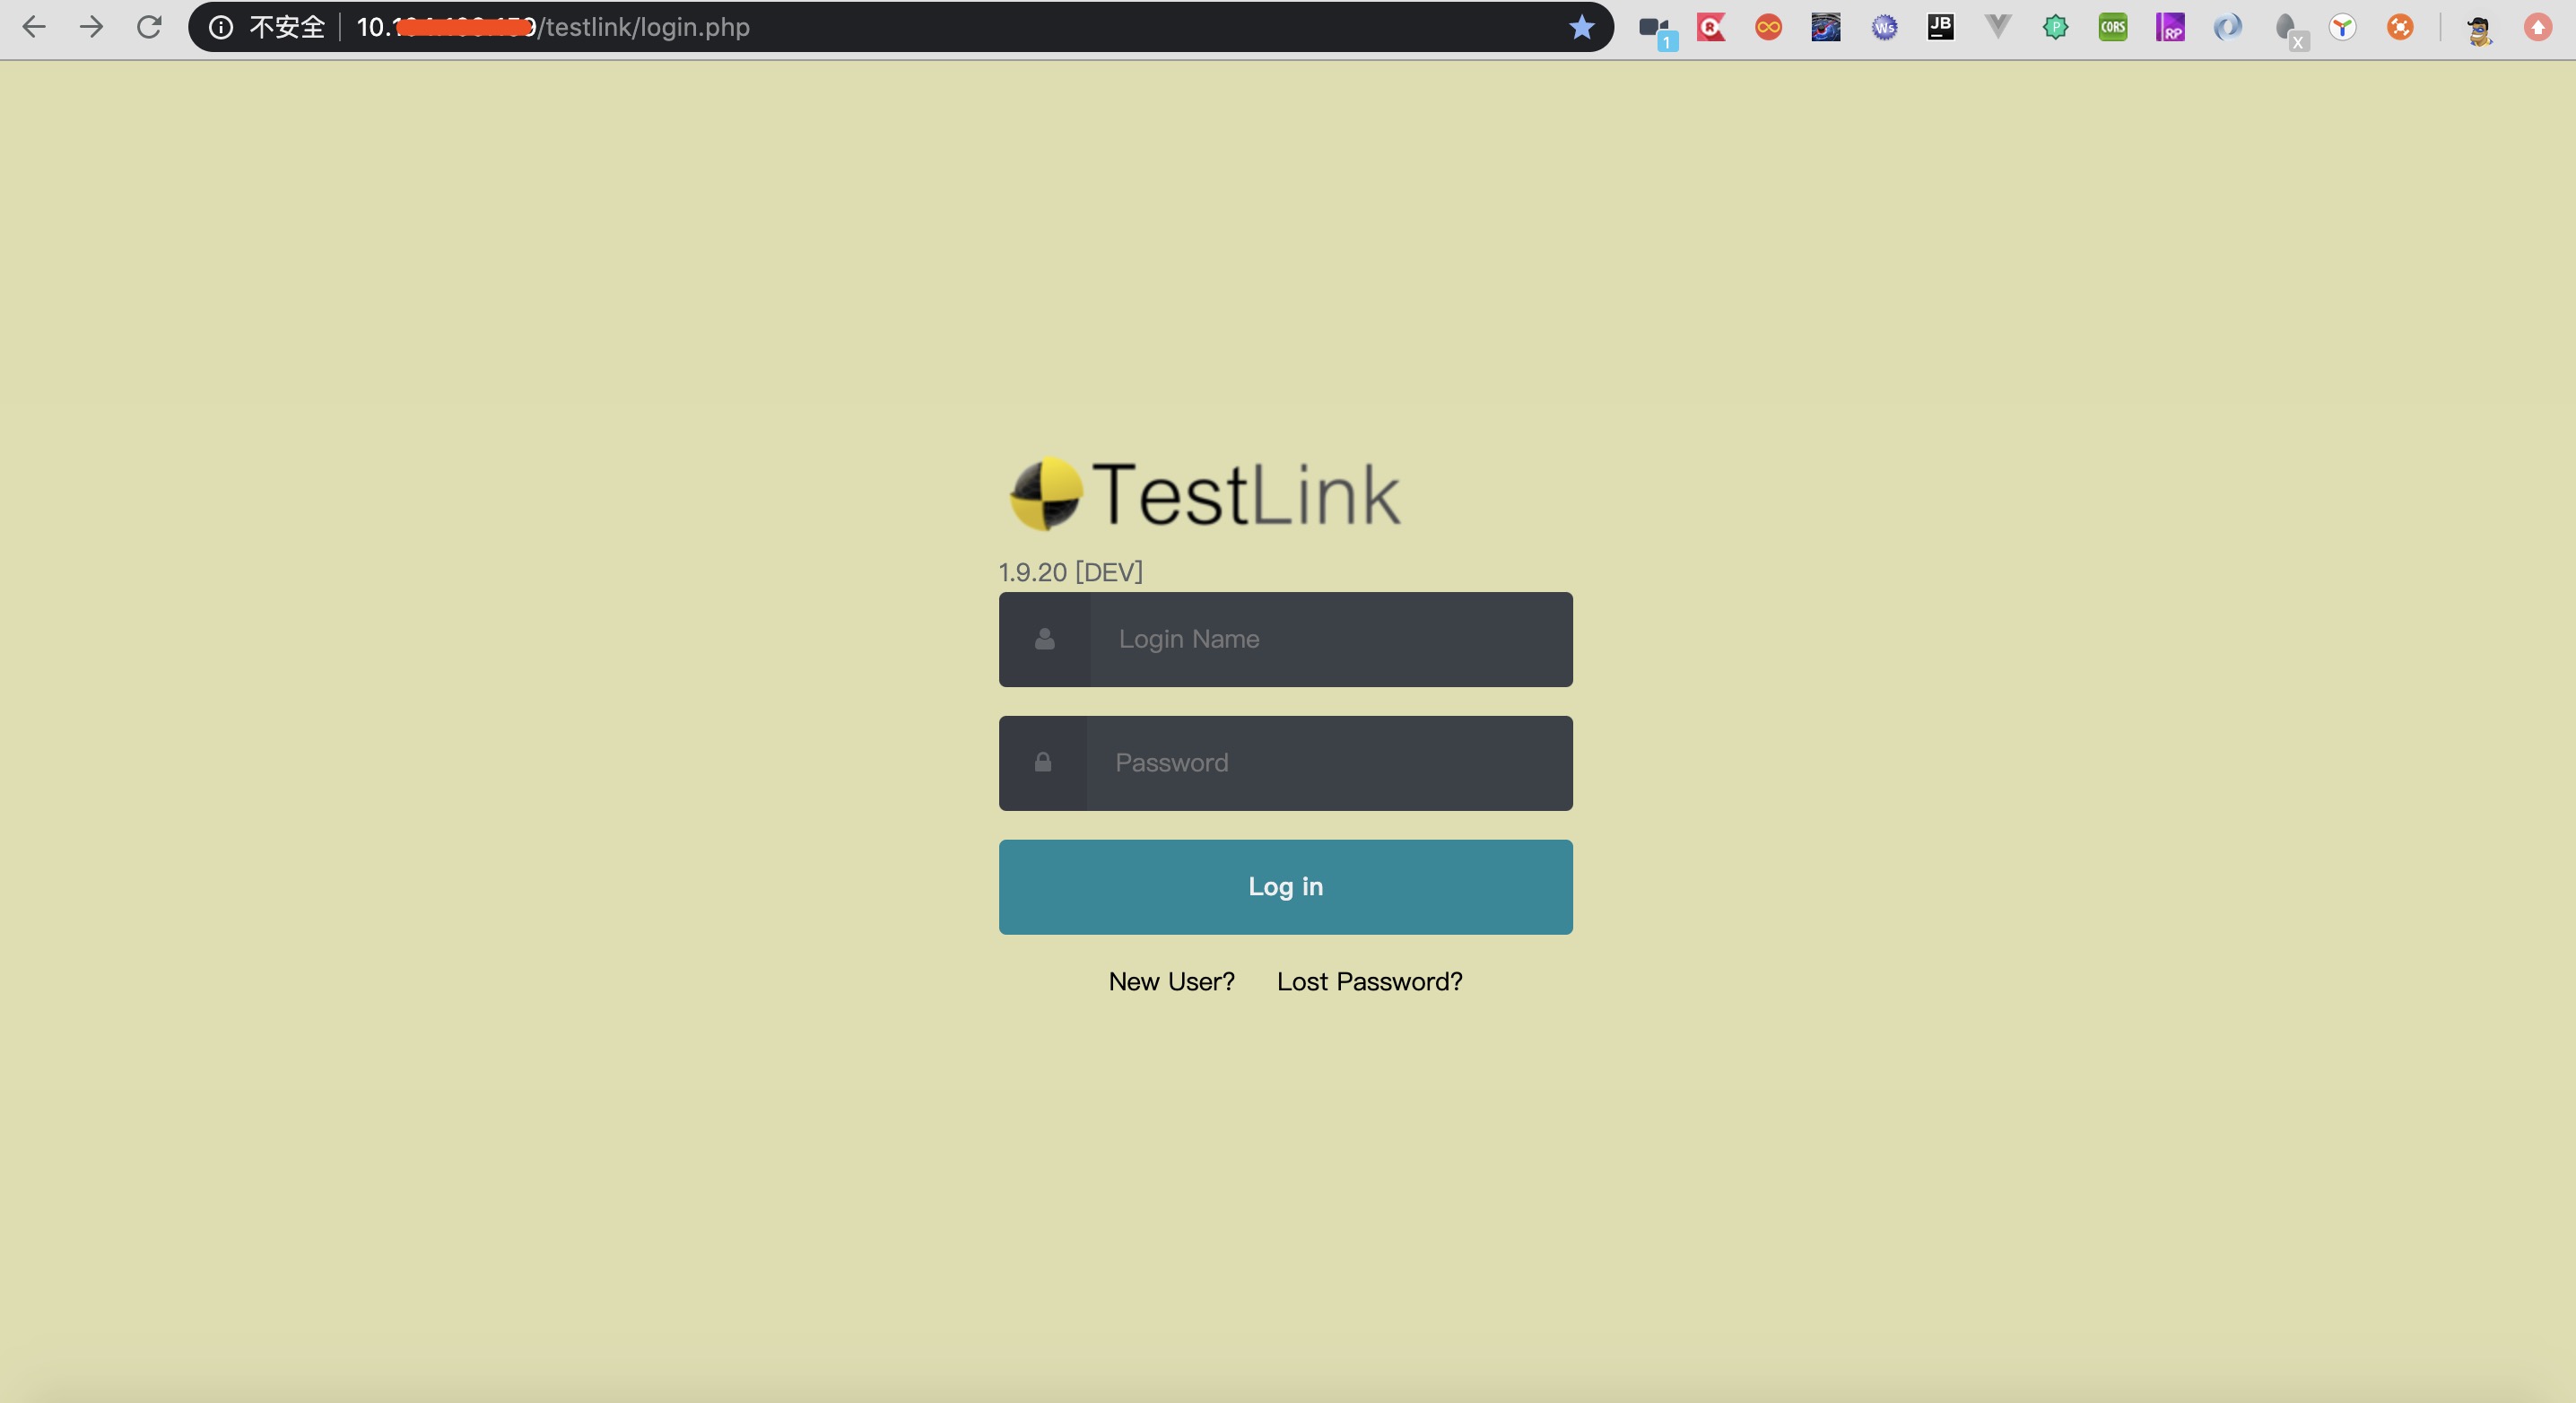Open the New User? link
Screen dimensions: 2576x1403
(1171, 981)
